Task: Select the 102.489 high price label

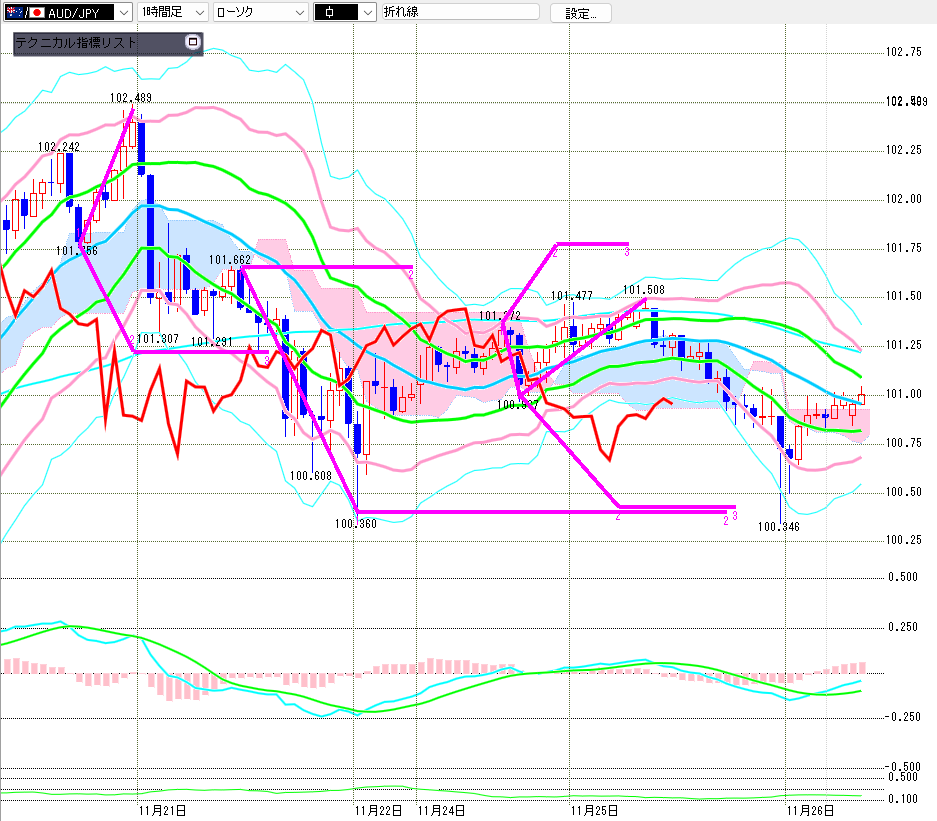Action: (132, 98)
